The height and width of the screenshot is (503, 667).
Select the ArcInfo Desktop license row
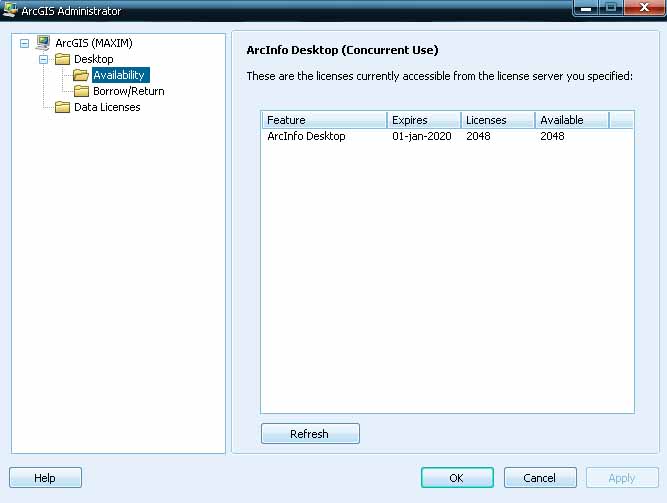(x=447, y=136)
